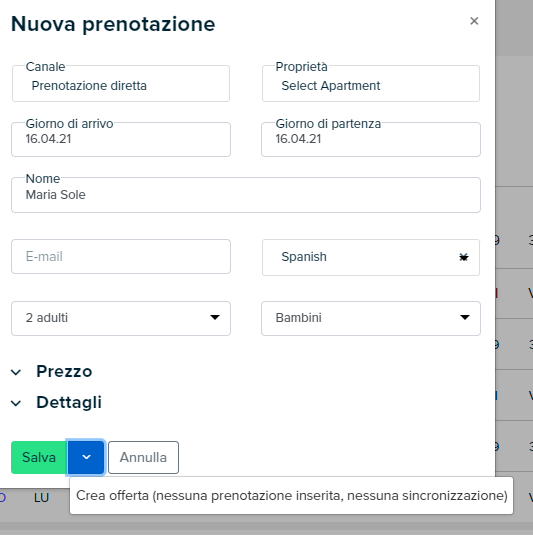
Task: Open the Proprietà Select Apartment dropdown
Action: click(371, 84)
